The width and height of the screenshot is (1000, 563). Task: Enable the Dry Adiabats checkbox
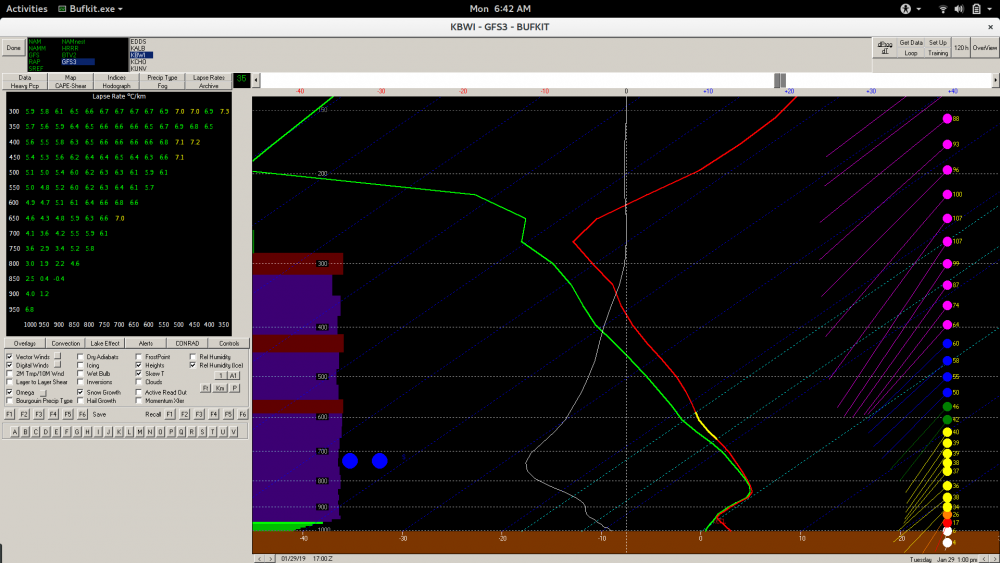coord(80,357)
